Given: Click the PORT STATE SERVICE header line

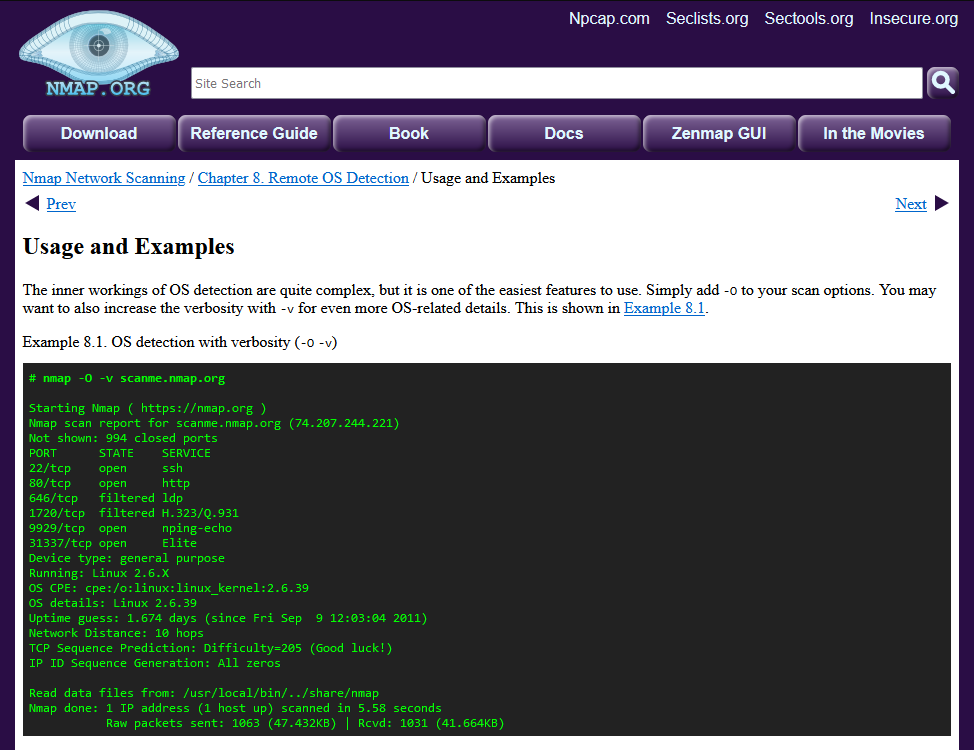Looking at the screenshot, I should click(x=119, y=453).
